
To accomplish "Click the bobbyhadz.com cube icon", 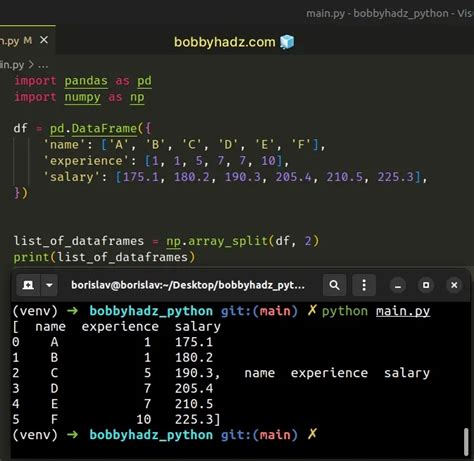I will point(287,42).
